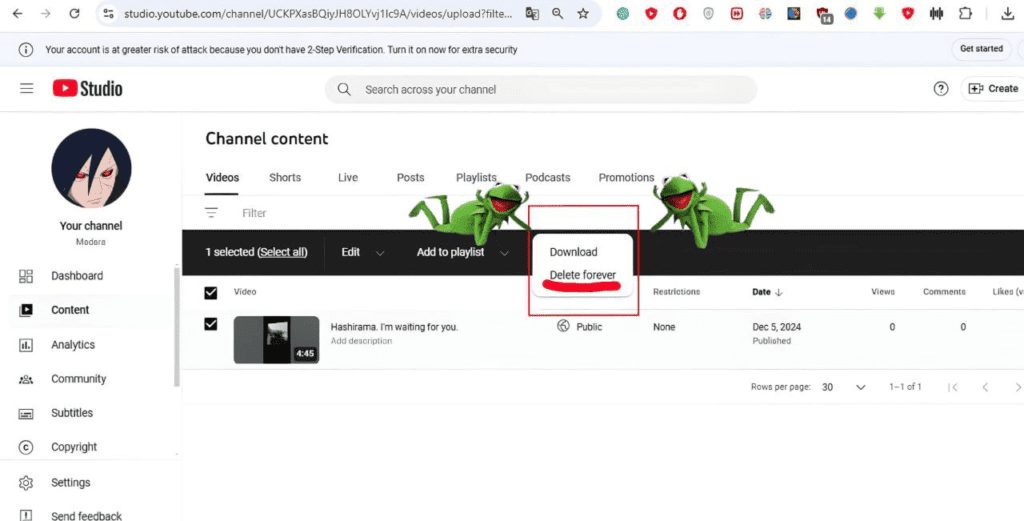
Task: Click the Create button
Action: [993, 89]
